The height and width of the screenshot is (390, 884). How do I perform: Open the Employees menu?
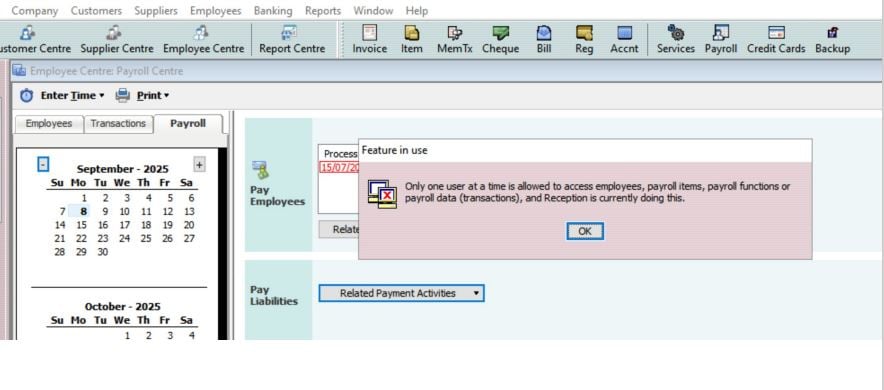click(215, 11)
